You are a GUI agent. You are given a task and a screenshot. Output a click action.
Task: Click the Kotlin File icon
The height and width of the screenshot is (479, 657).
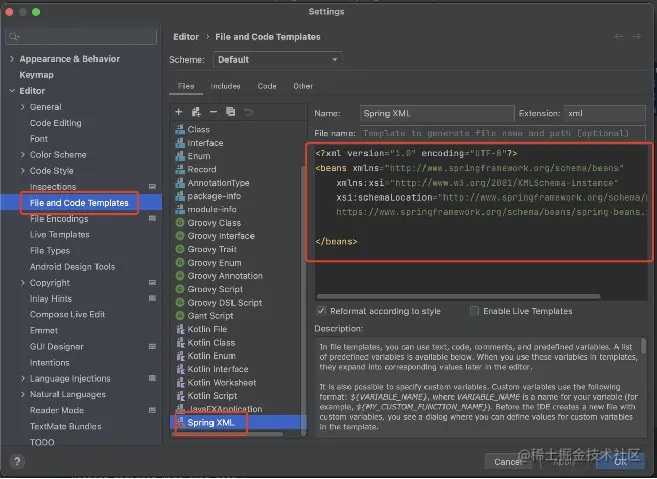[180, 329]
